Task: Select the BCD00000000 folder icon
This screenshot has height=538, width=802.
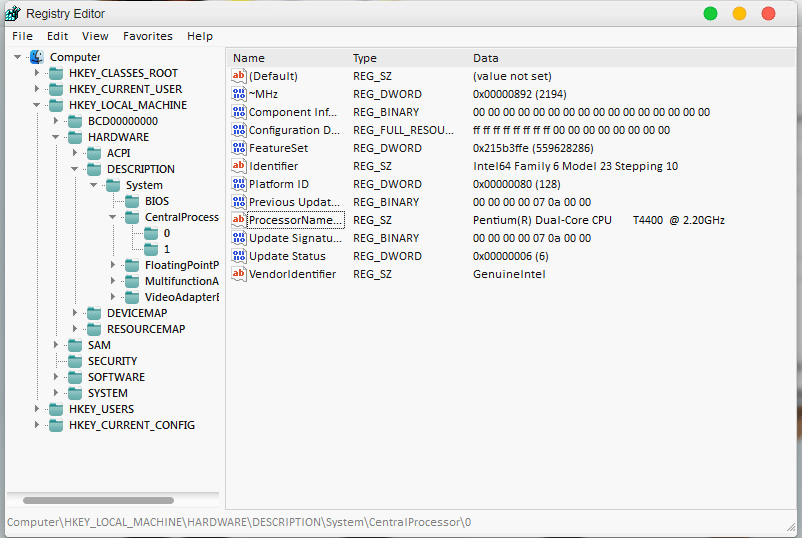Action: (75, 121)
